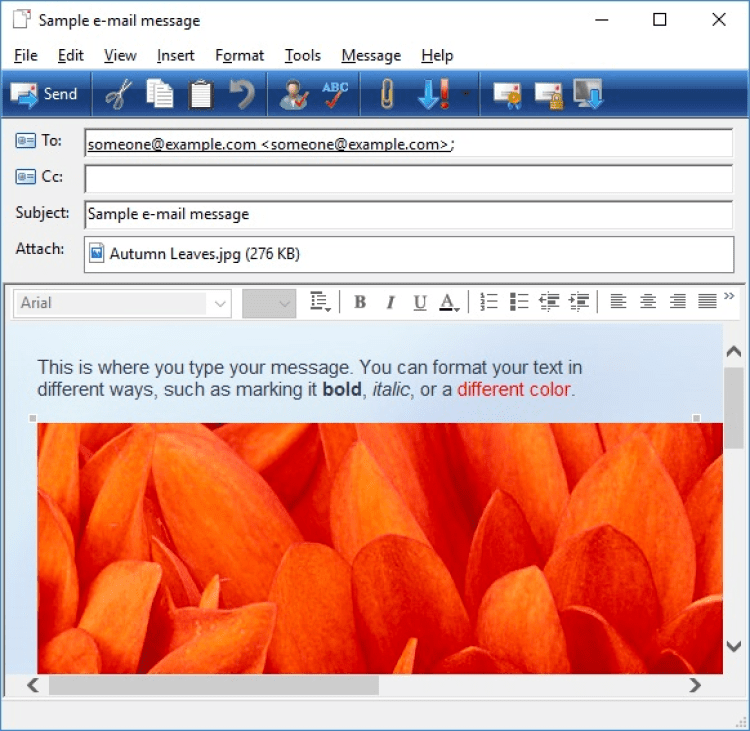Click the Work Offline monitor icon
750x731 pixels.
[x=588, y=94]
